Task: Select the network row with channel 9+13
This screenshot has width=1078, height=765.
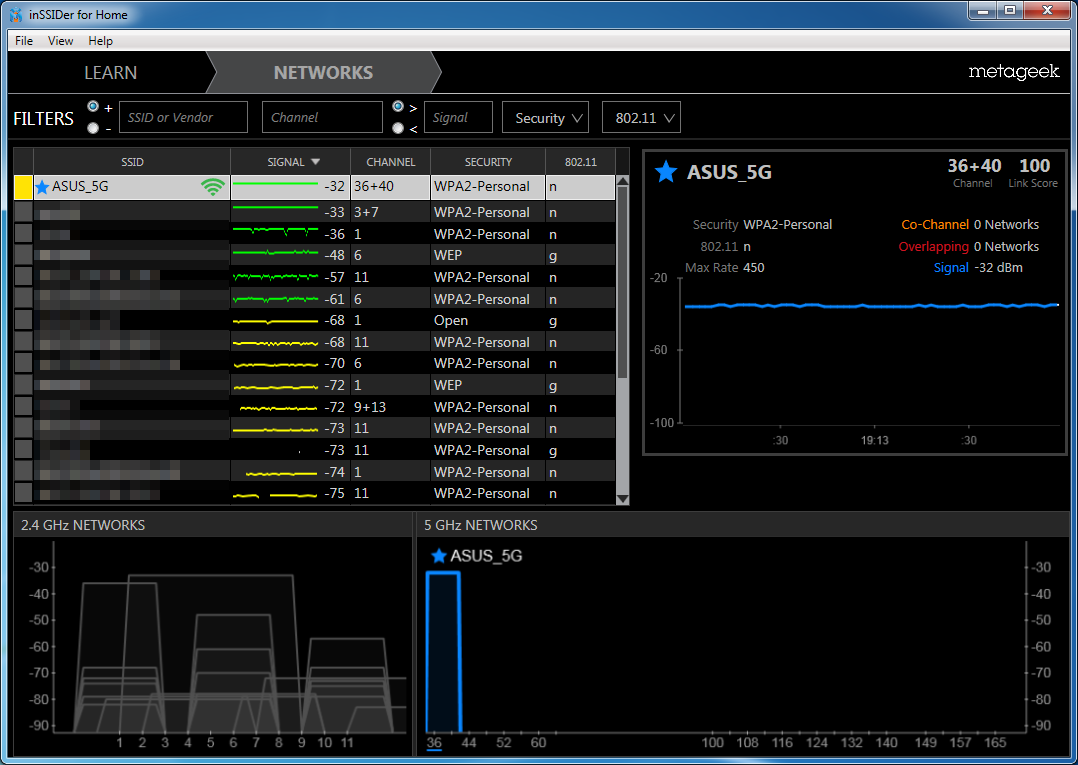Action: 314,407
